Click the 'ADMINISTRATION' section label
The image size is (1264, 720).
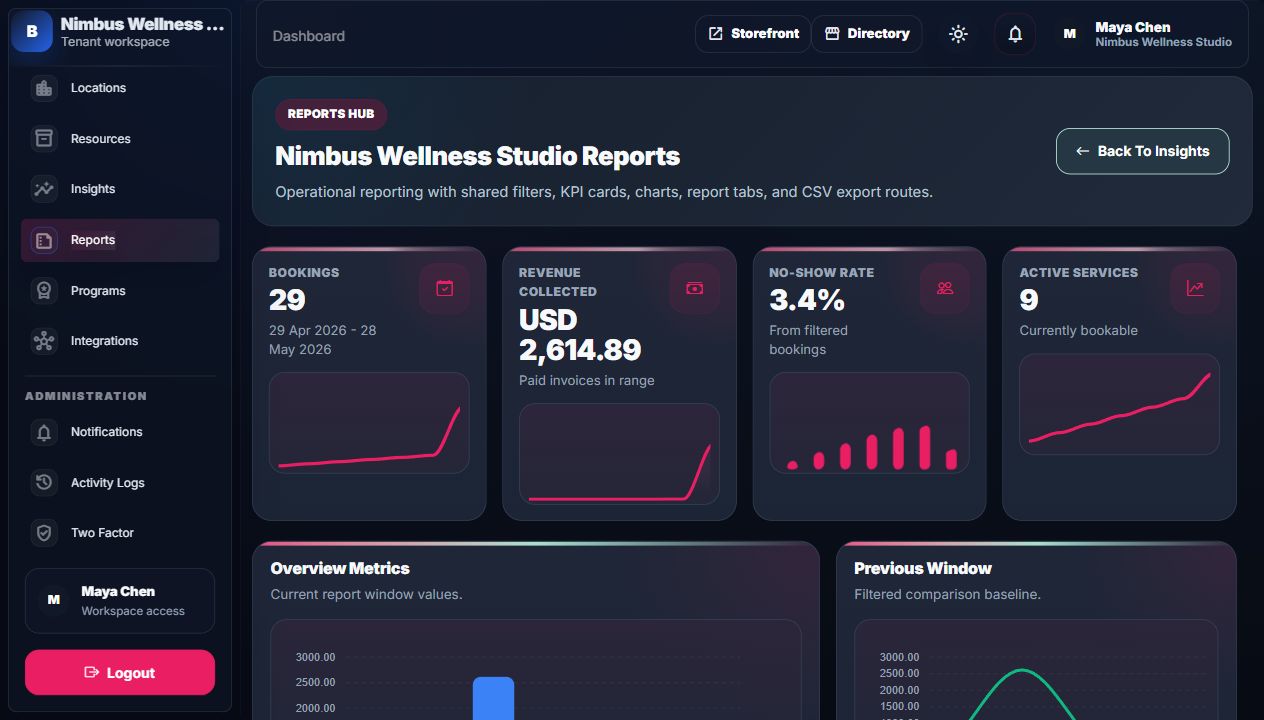point(86,396)
